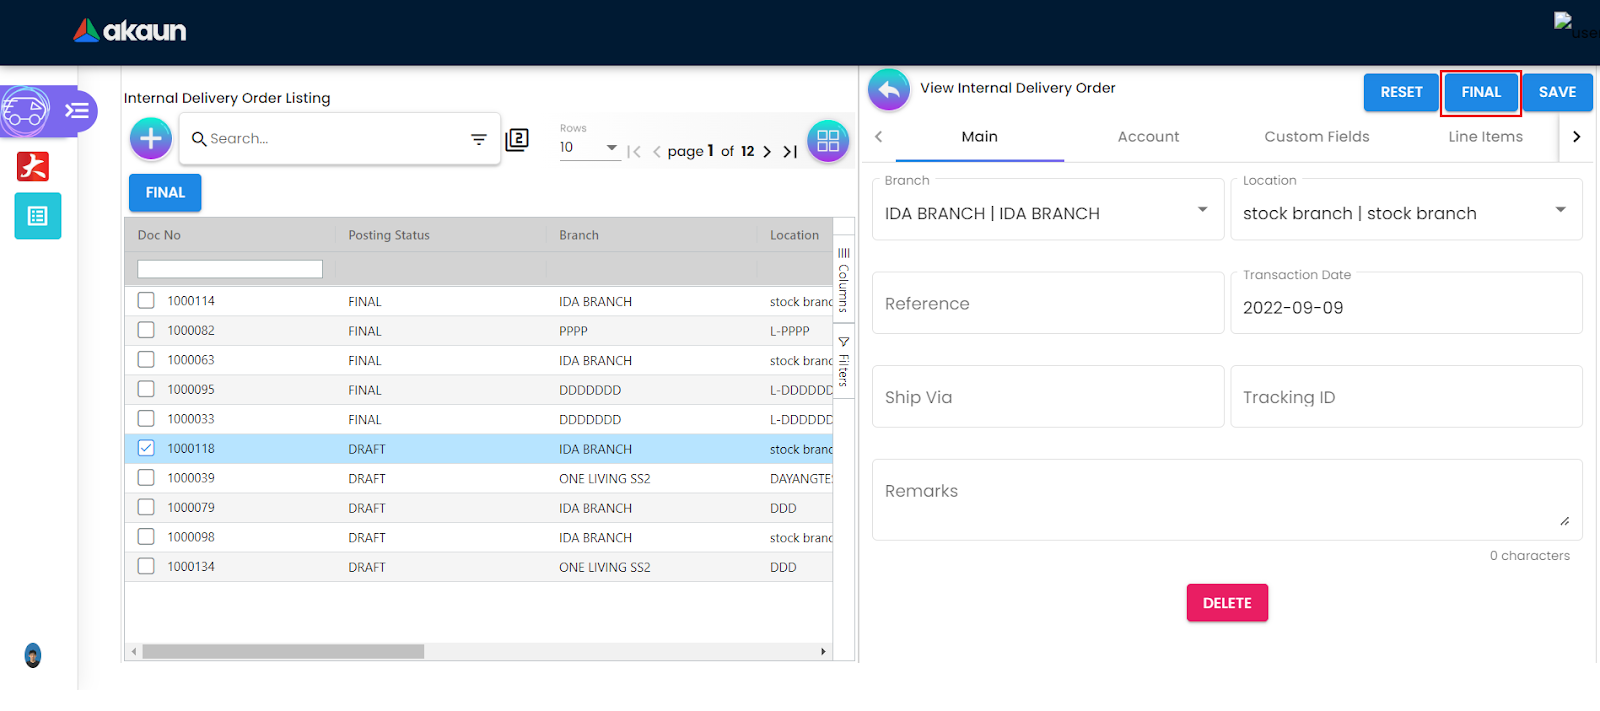The height and width of the screenshot is (711, 1600).
Task: Select checkbox for document 1000134
Action: pos(146,566)
